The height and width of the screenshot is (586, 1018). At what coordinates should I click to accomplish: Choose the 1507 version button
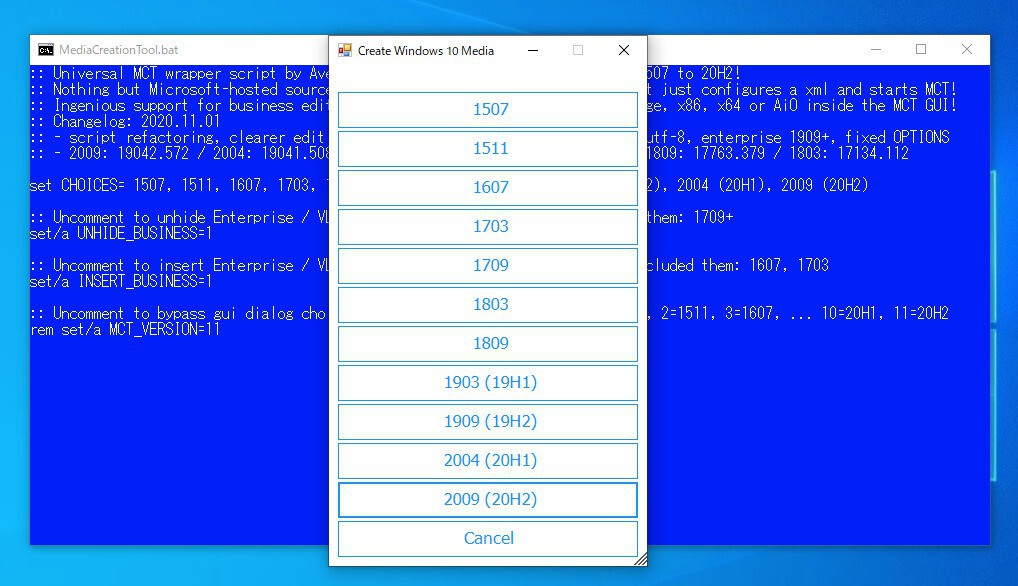[488, 110]
